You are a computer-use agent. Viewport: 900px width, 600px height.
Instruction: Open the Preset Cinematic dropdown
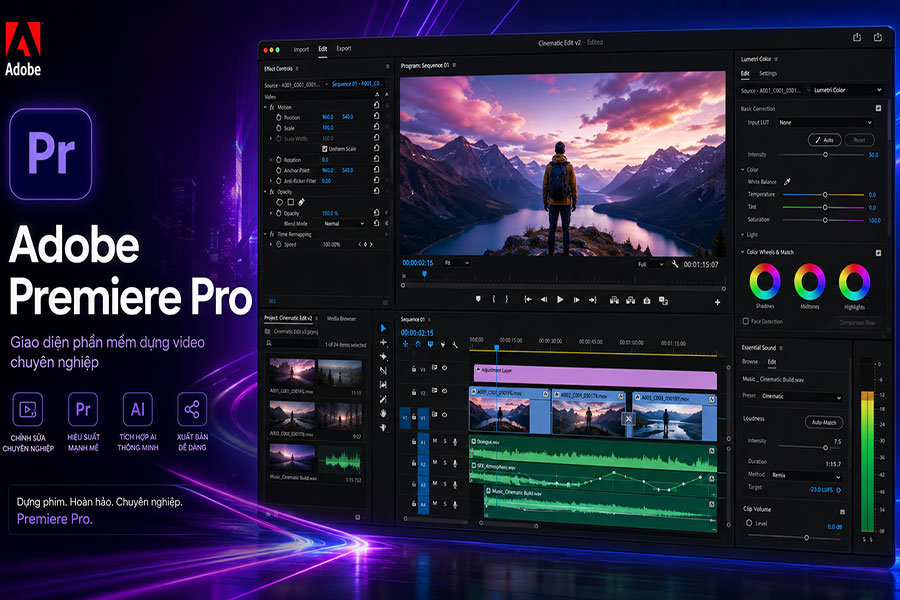pos(802,396)
